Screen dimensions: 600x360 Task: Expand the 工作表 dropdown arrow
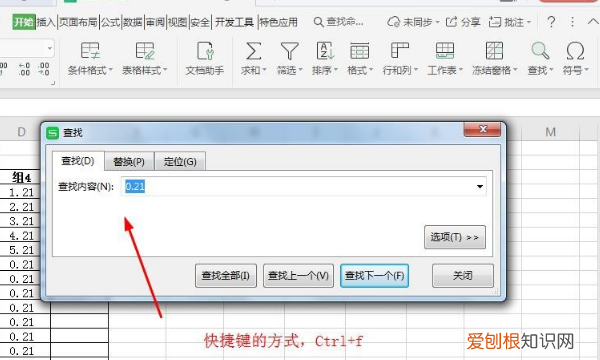460,70
